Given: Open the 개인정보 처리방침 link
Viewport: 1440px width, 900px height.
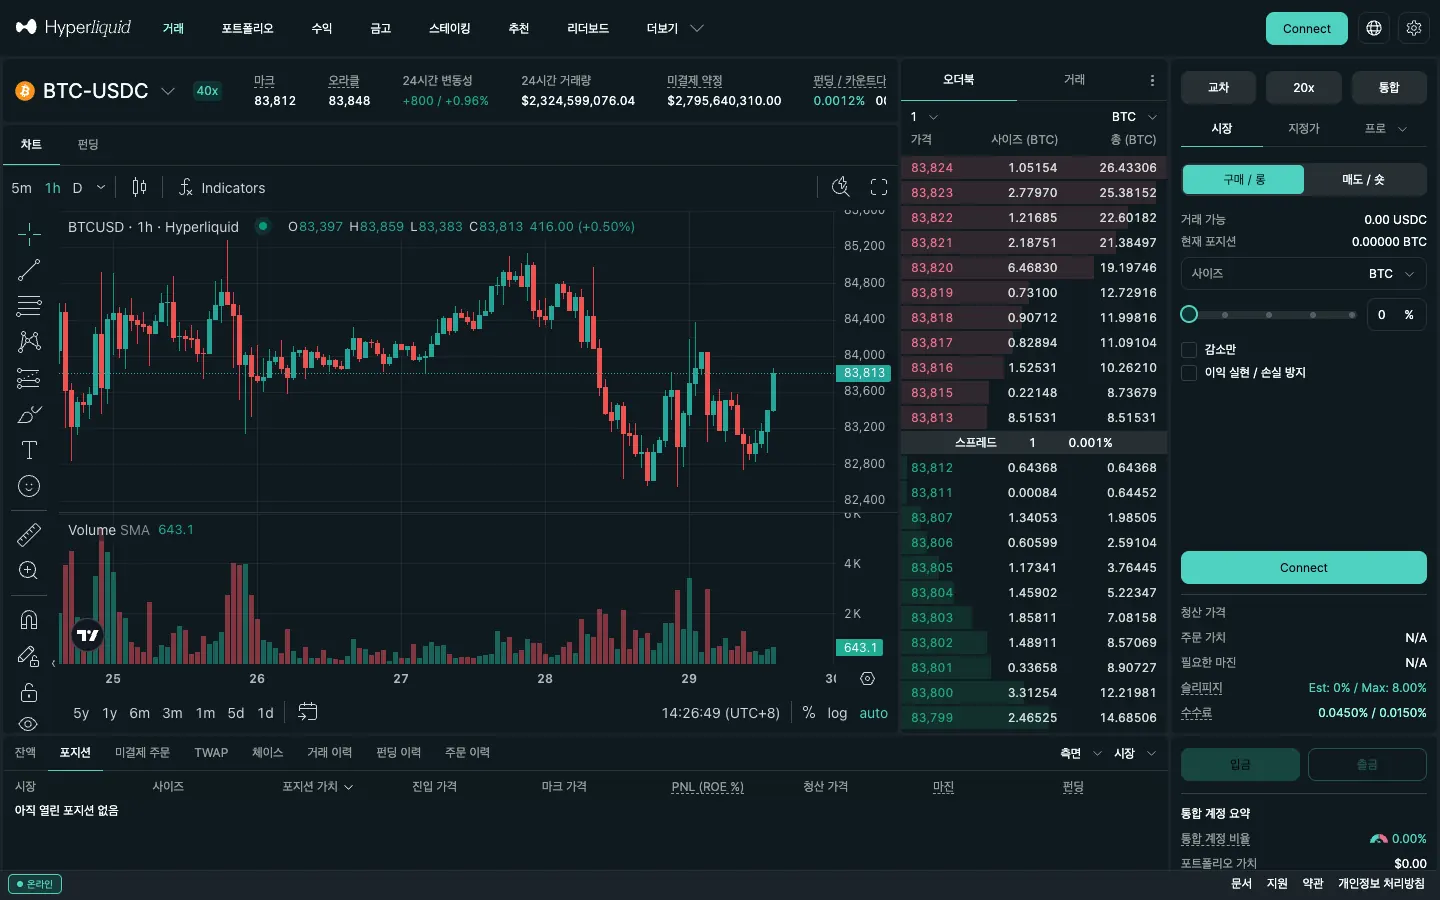Looking at the screenshot, I should click(x=1381, y=883).
